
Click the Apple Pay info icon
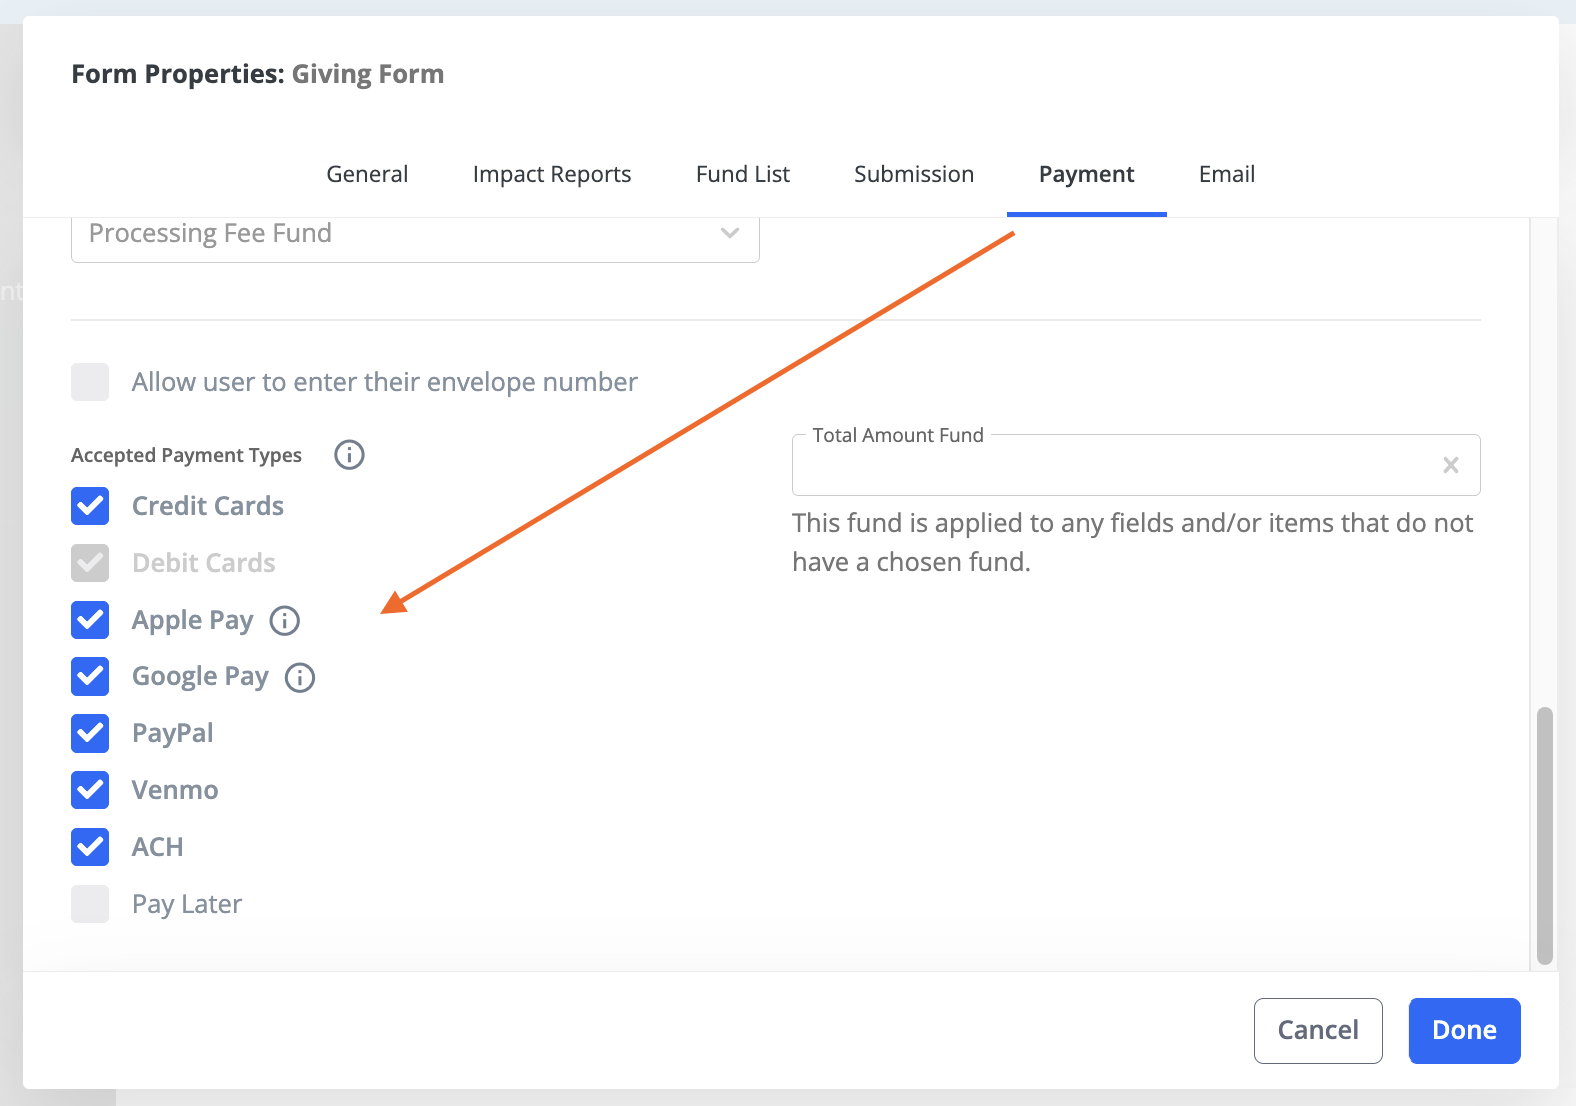tap(285, 621)
